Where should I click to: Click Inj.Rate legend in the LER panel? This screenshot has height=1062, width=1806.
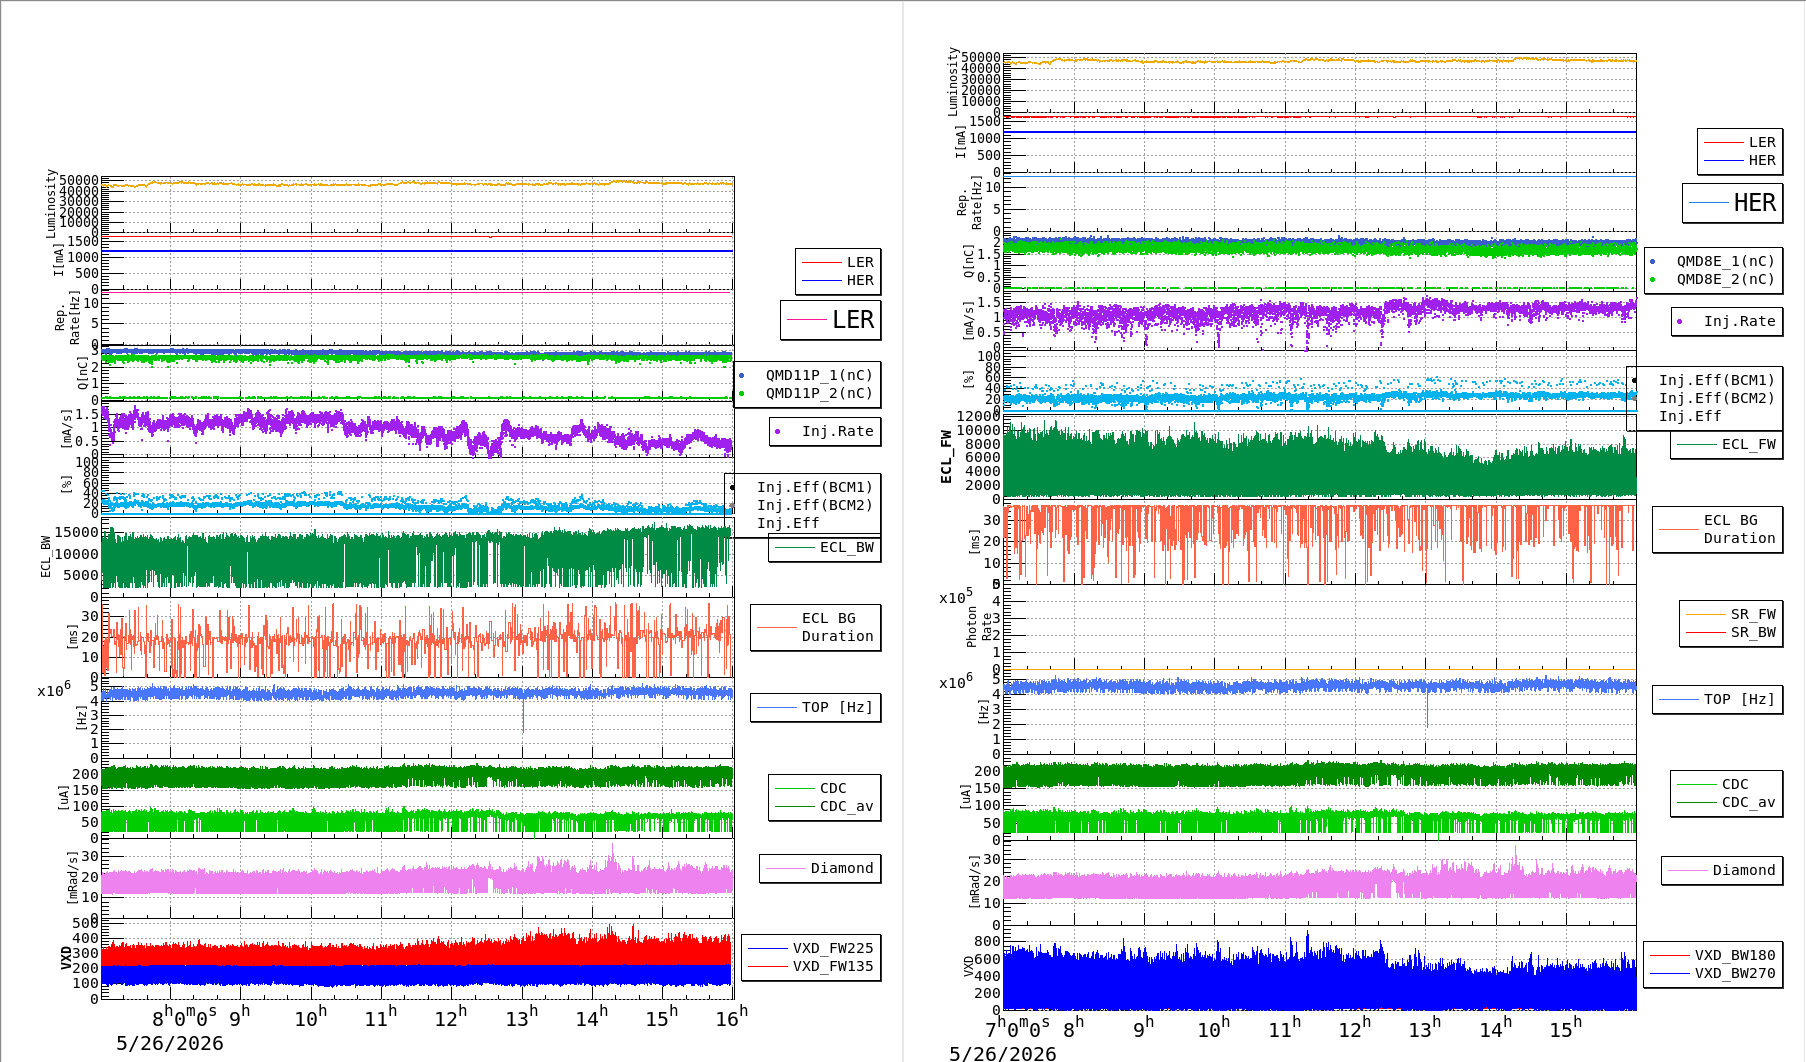tap(837, 431)
